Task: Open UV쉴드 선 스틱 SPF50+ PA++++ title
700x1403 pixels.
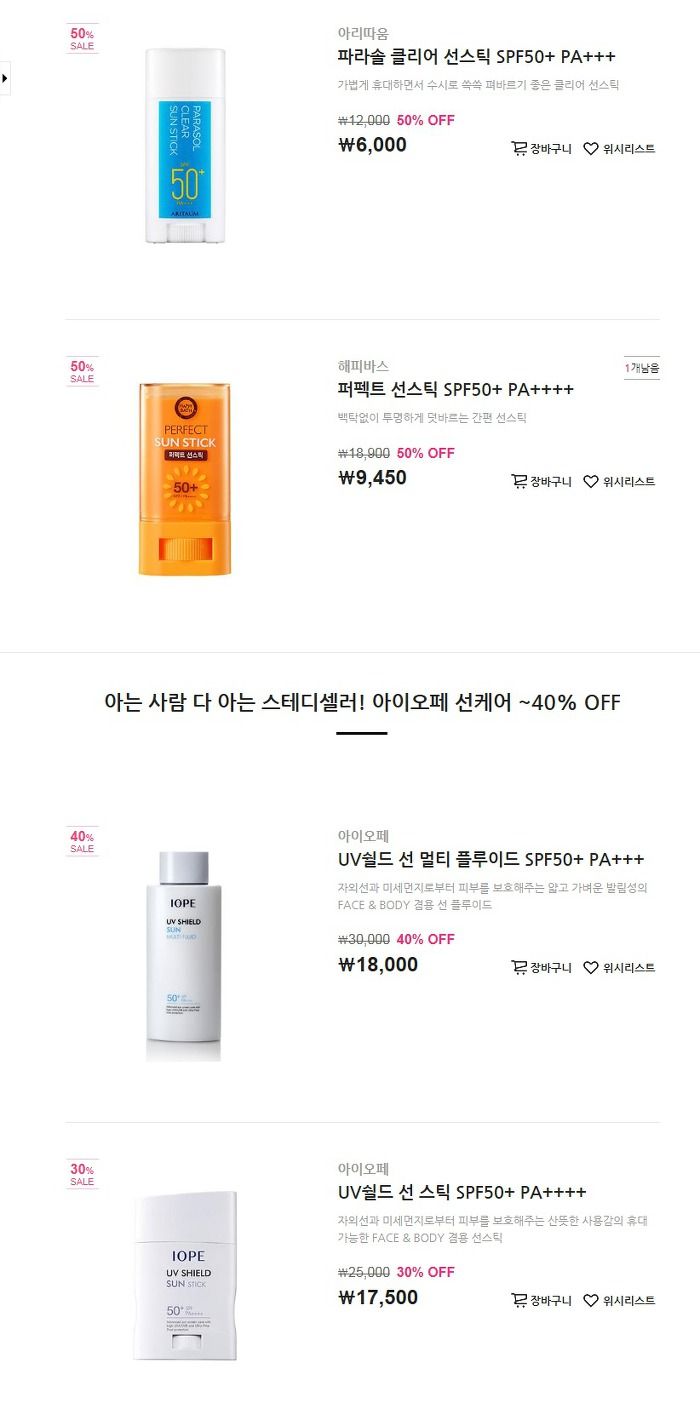Action: [462, 1192]
